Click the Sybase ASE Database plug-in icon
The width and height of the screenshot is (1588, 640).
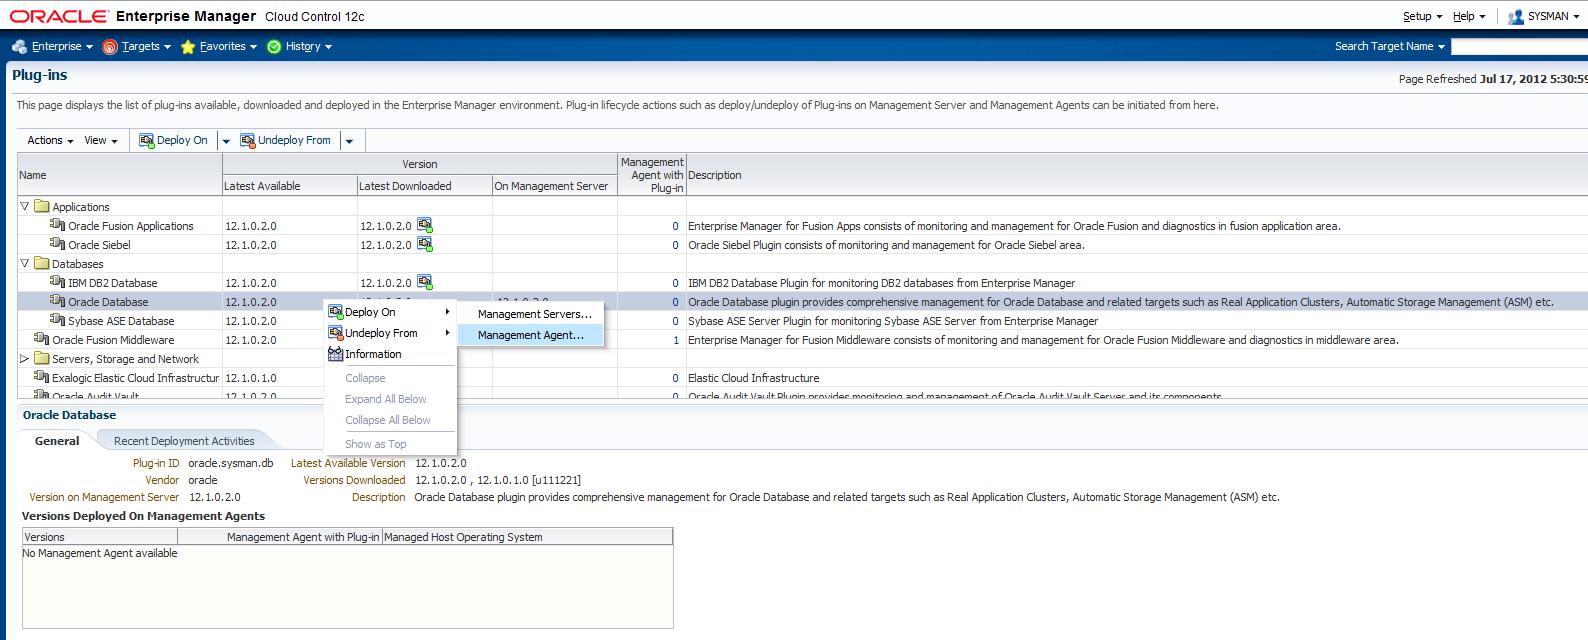(58, 320)
